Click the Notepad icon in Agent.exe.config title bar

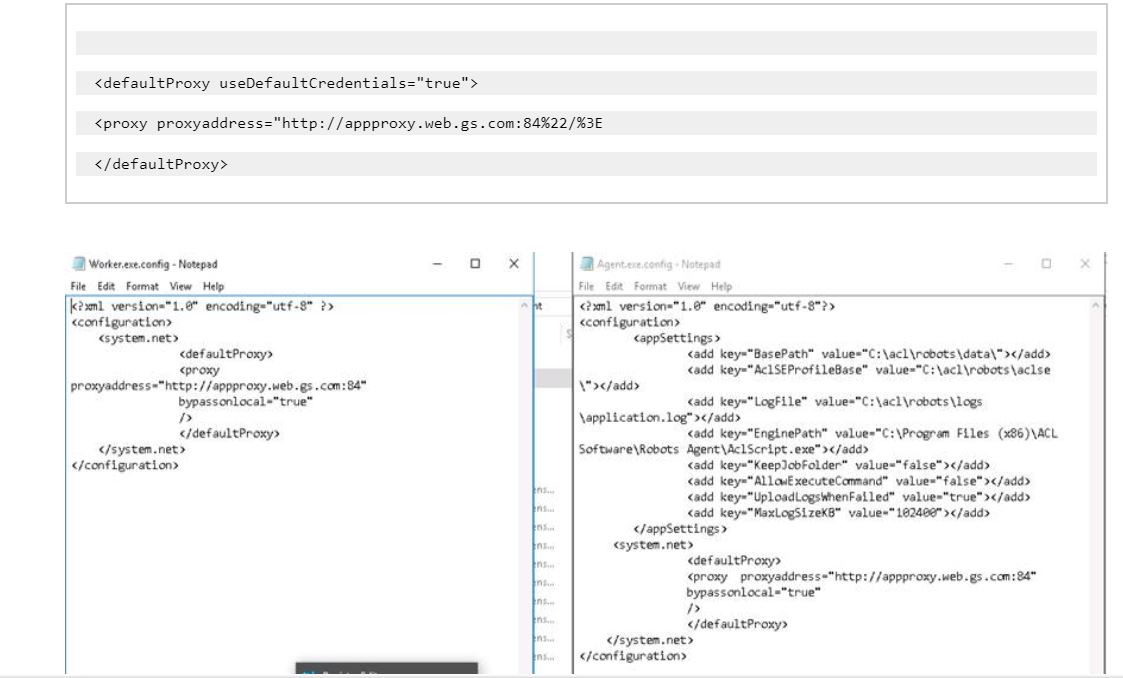click(586, 264)
